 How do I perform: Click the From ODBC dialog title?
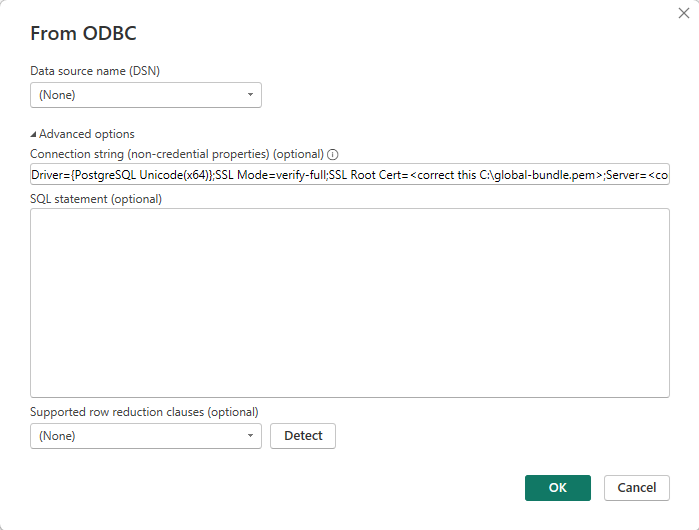pyautogui.click(x=83, y=33)
